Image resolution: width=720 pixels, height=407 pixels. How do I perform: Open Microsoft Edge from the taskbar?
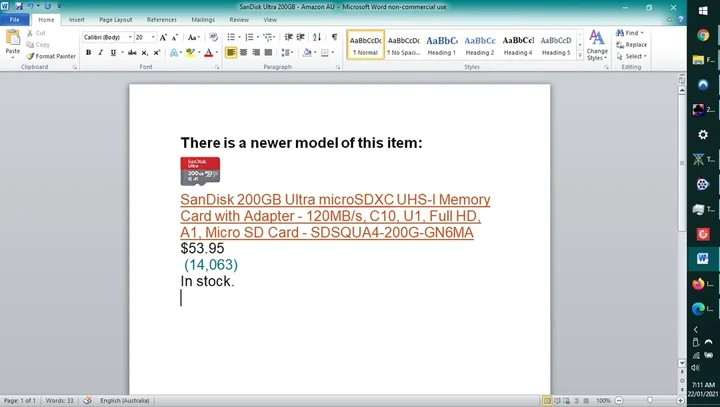coord(698,309)
